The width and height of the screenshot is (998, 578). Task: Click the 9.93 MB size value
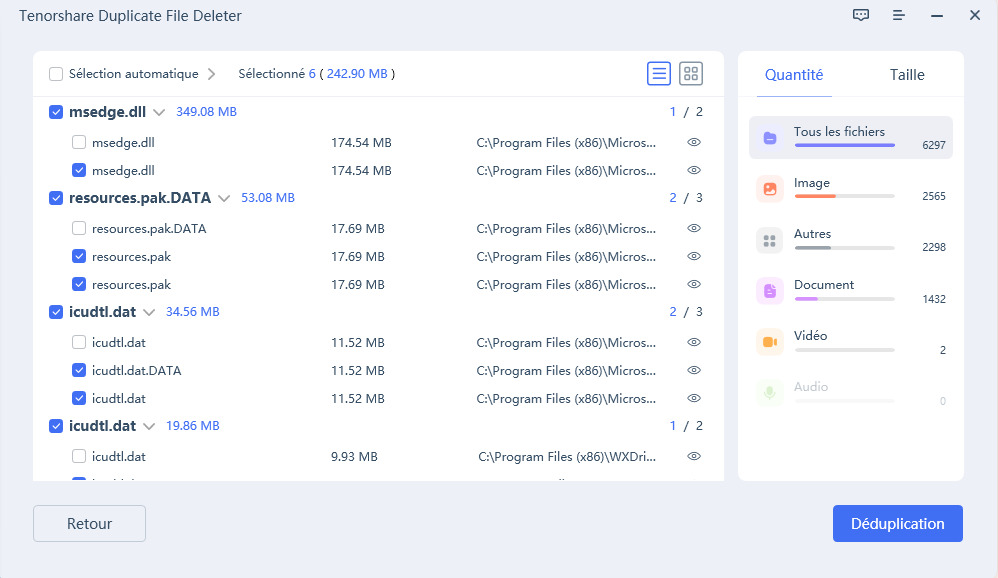tap(354, 456)
